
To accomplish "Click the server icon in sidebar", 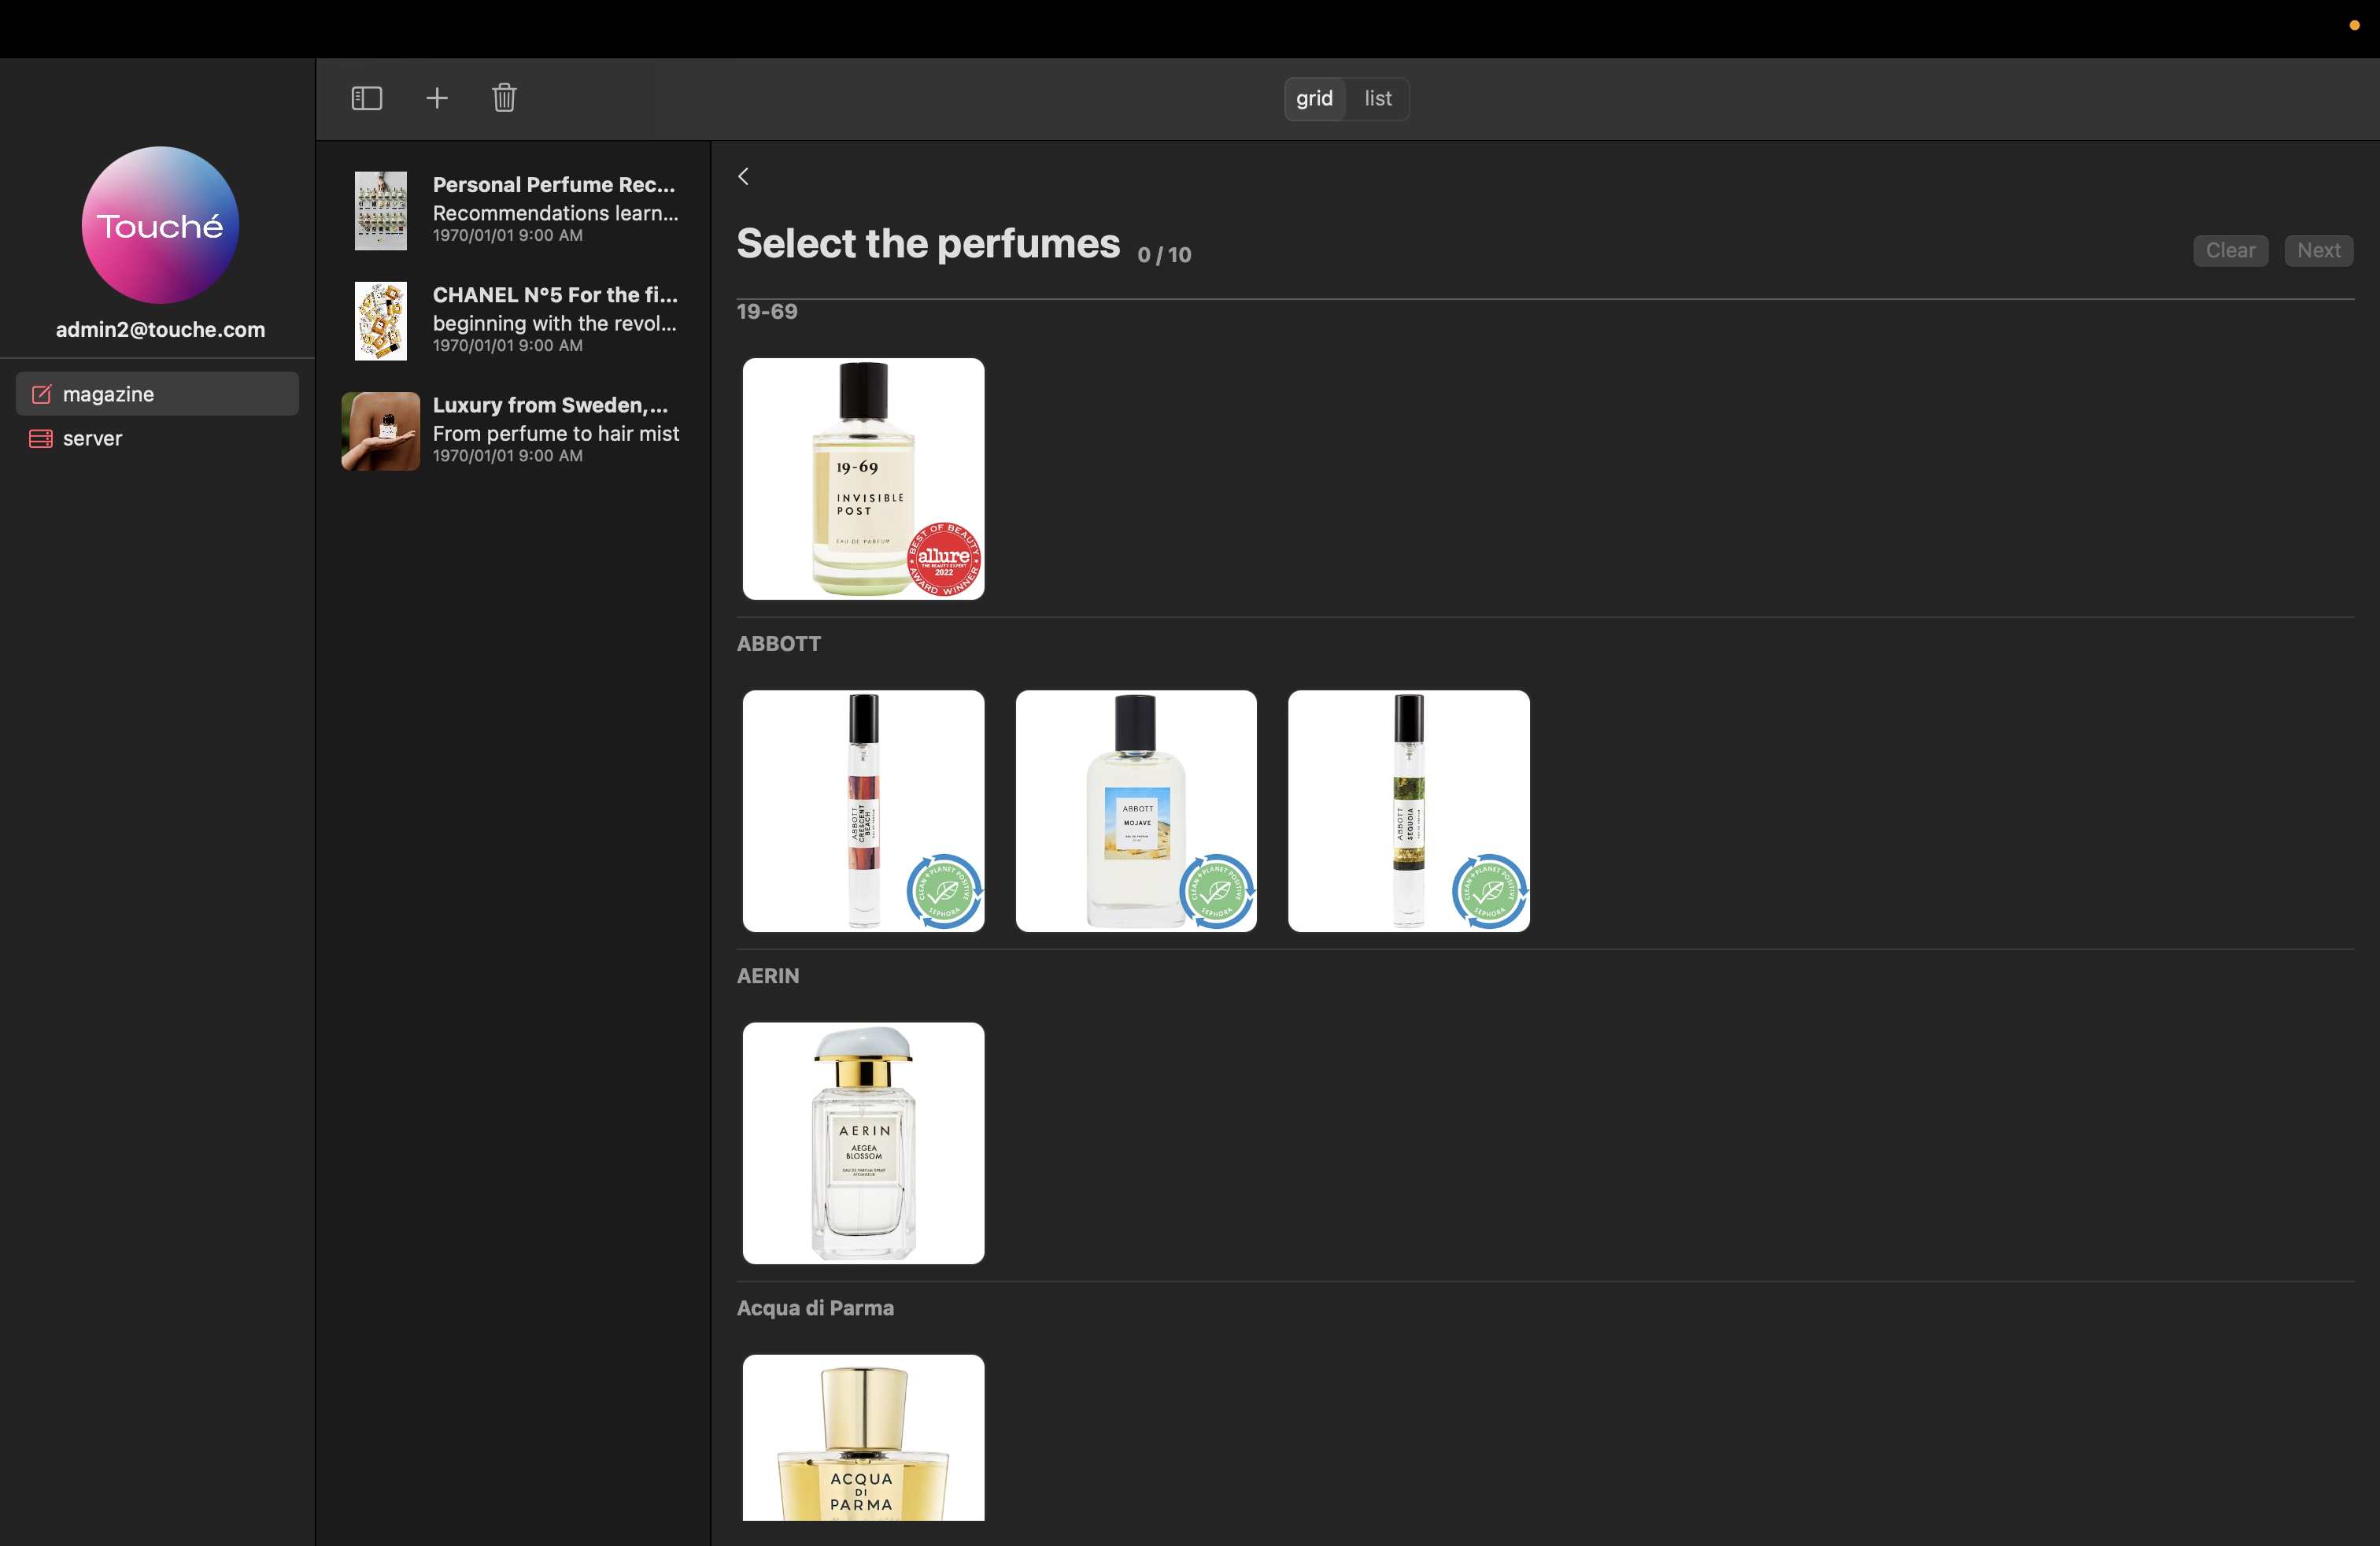I will pyautogui.click(x=41, y=438).
